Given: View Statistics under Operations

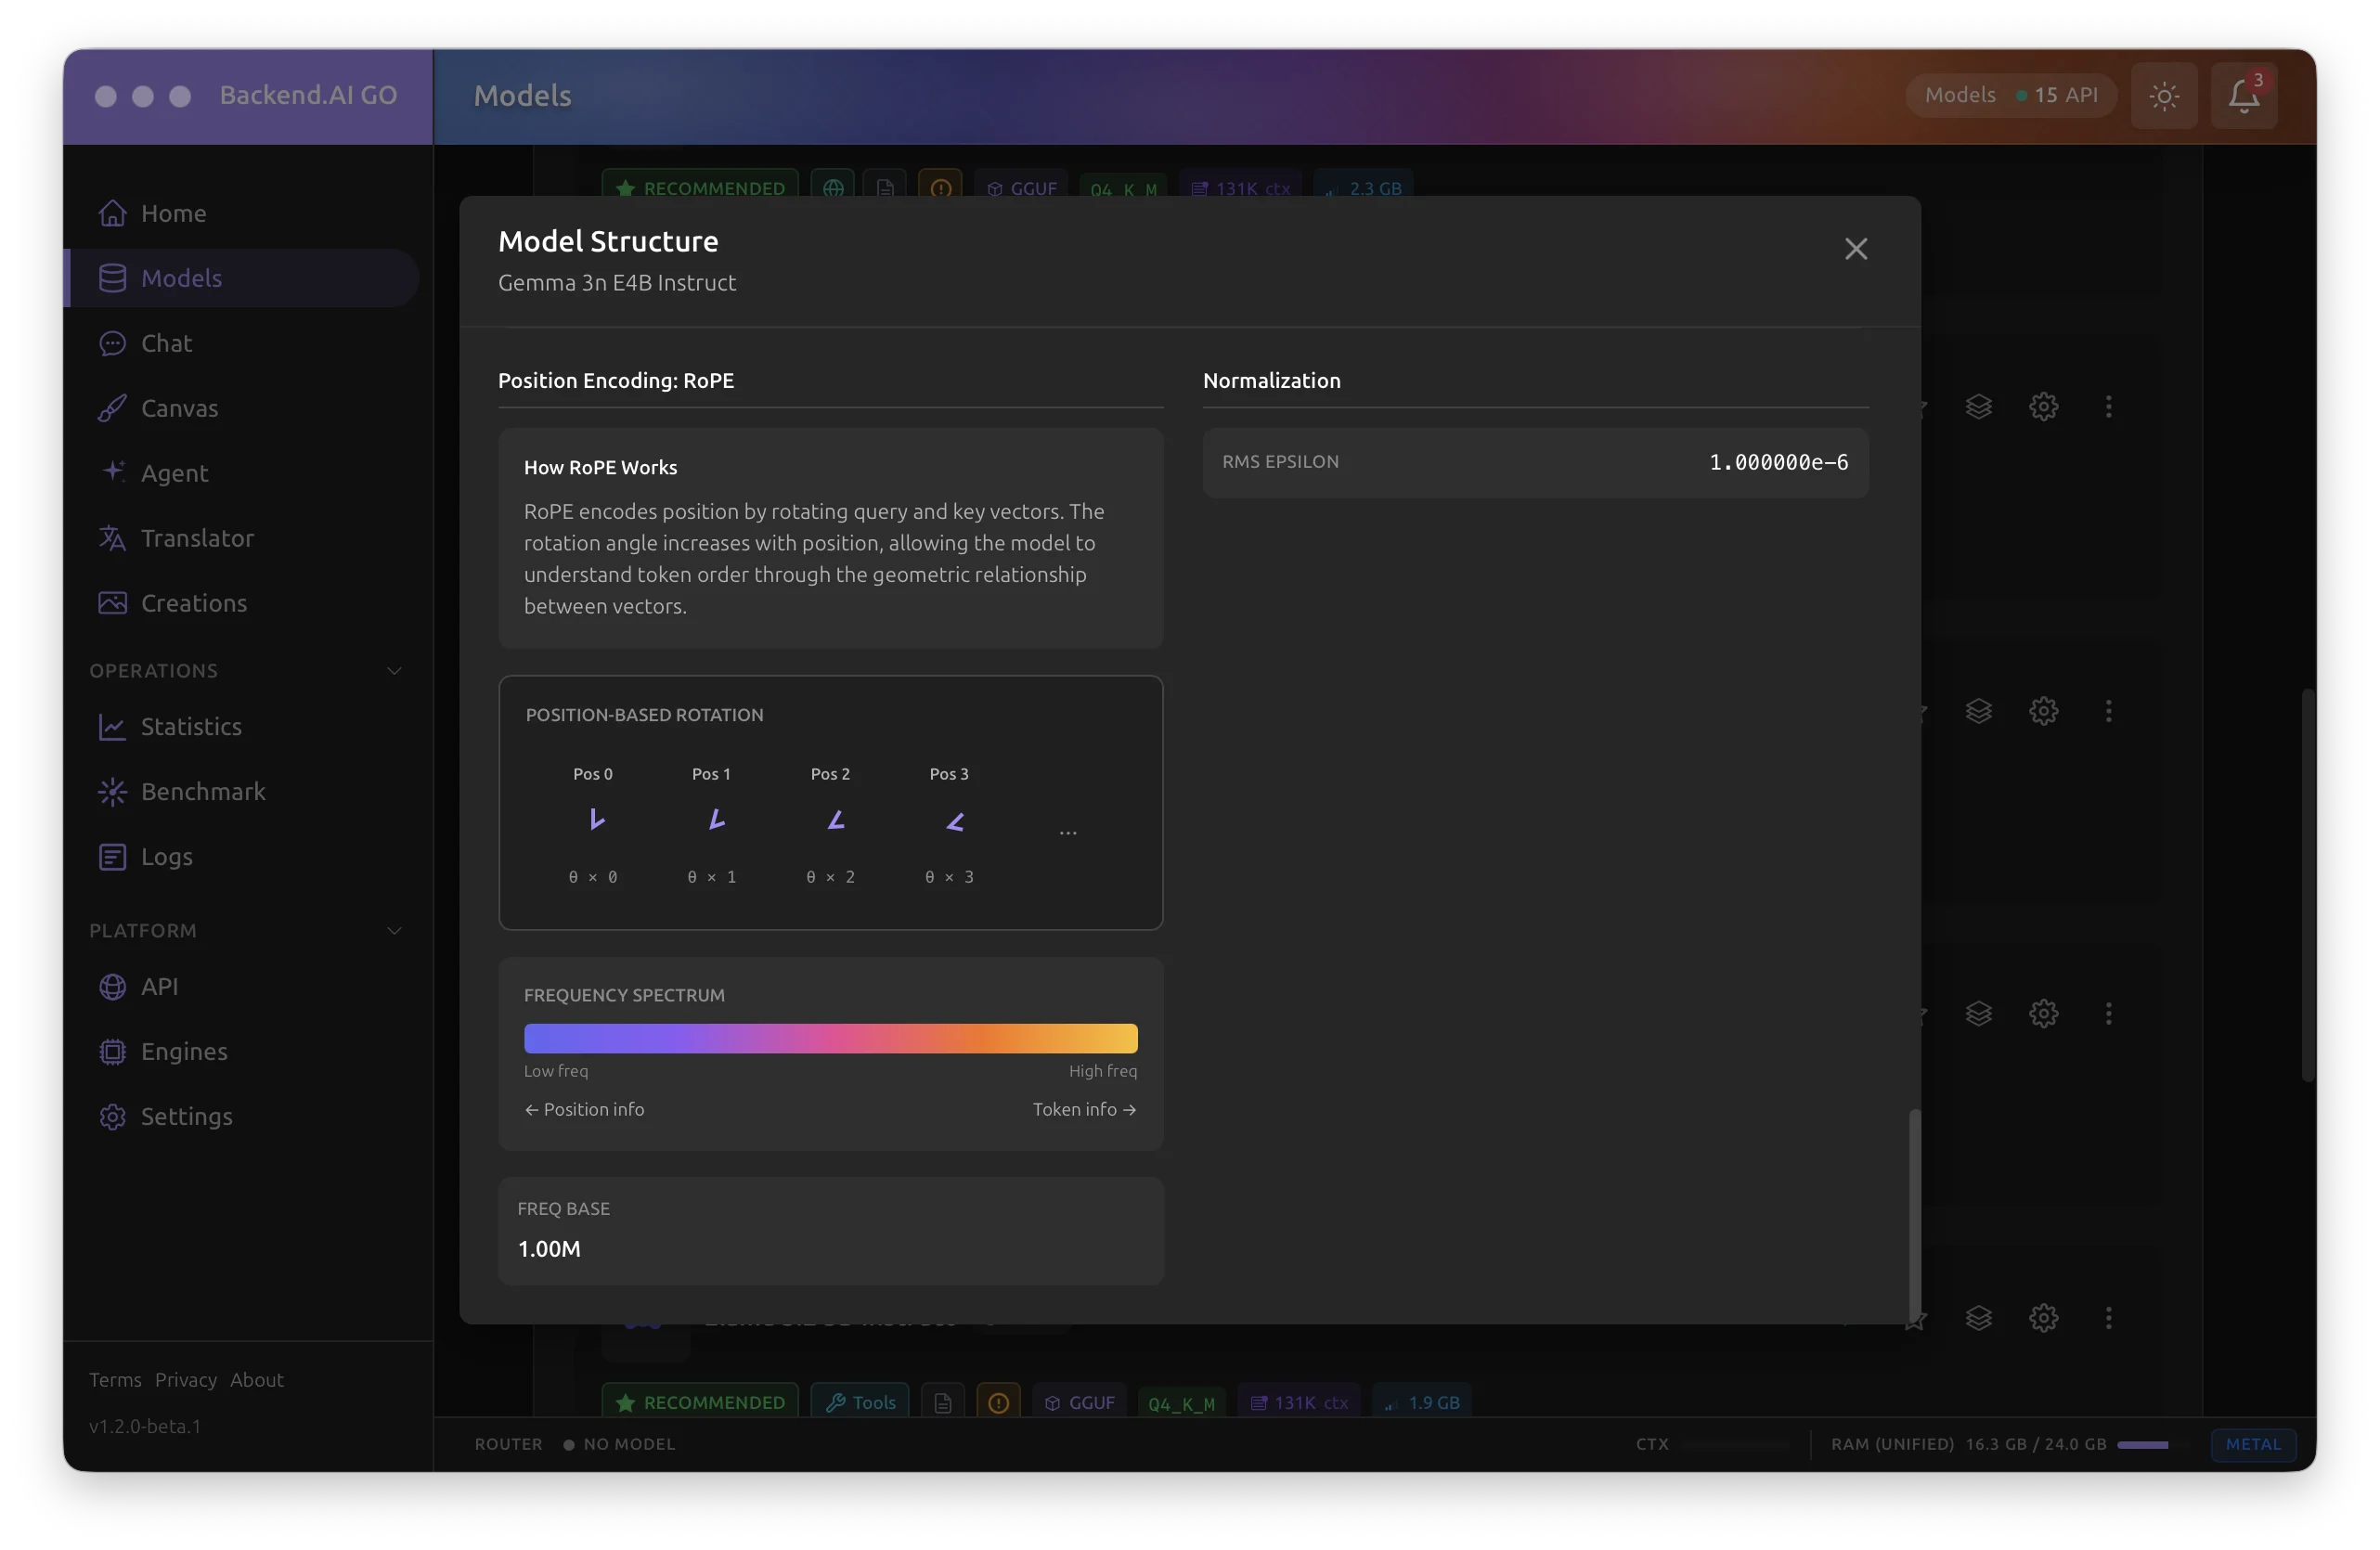Looking at the screenshot, I should pyautogui.click(x=191, y=726).
